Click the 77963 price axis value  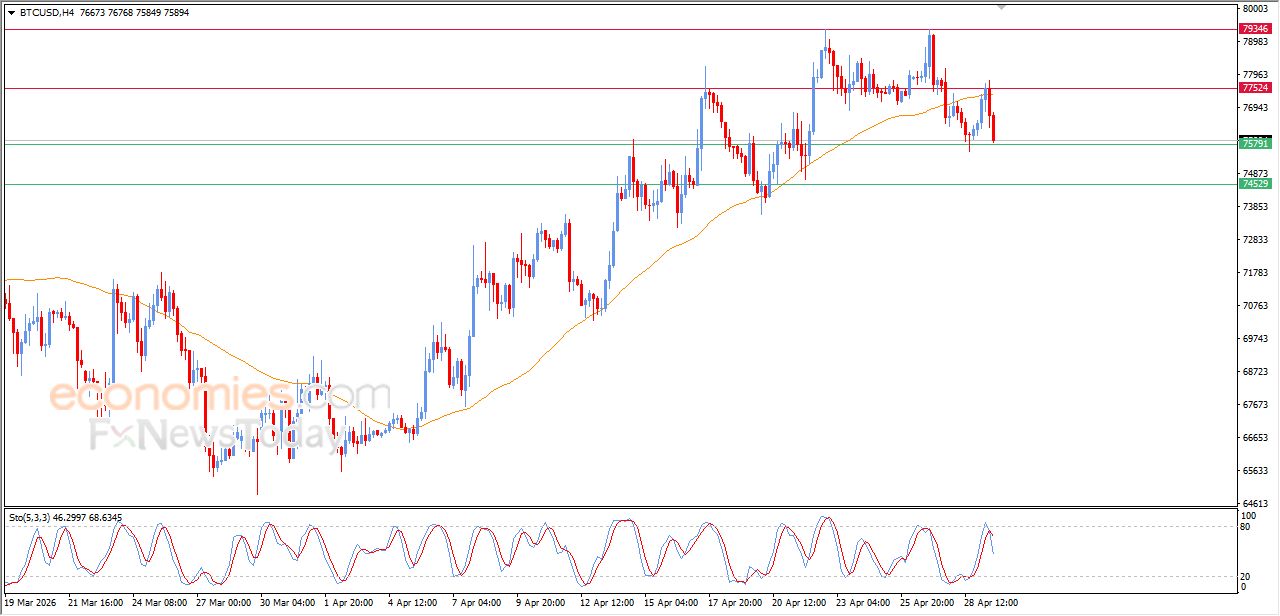pyautogui.click(x=1255, y=75)
